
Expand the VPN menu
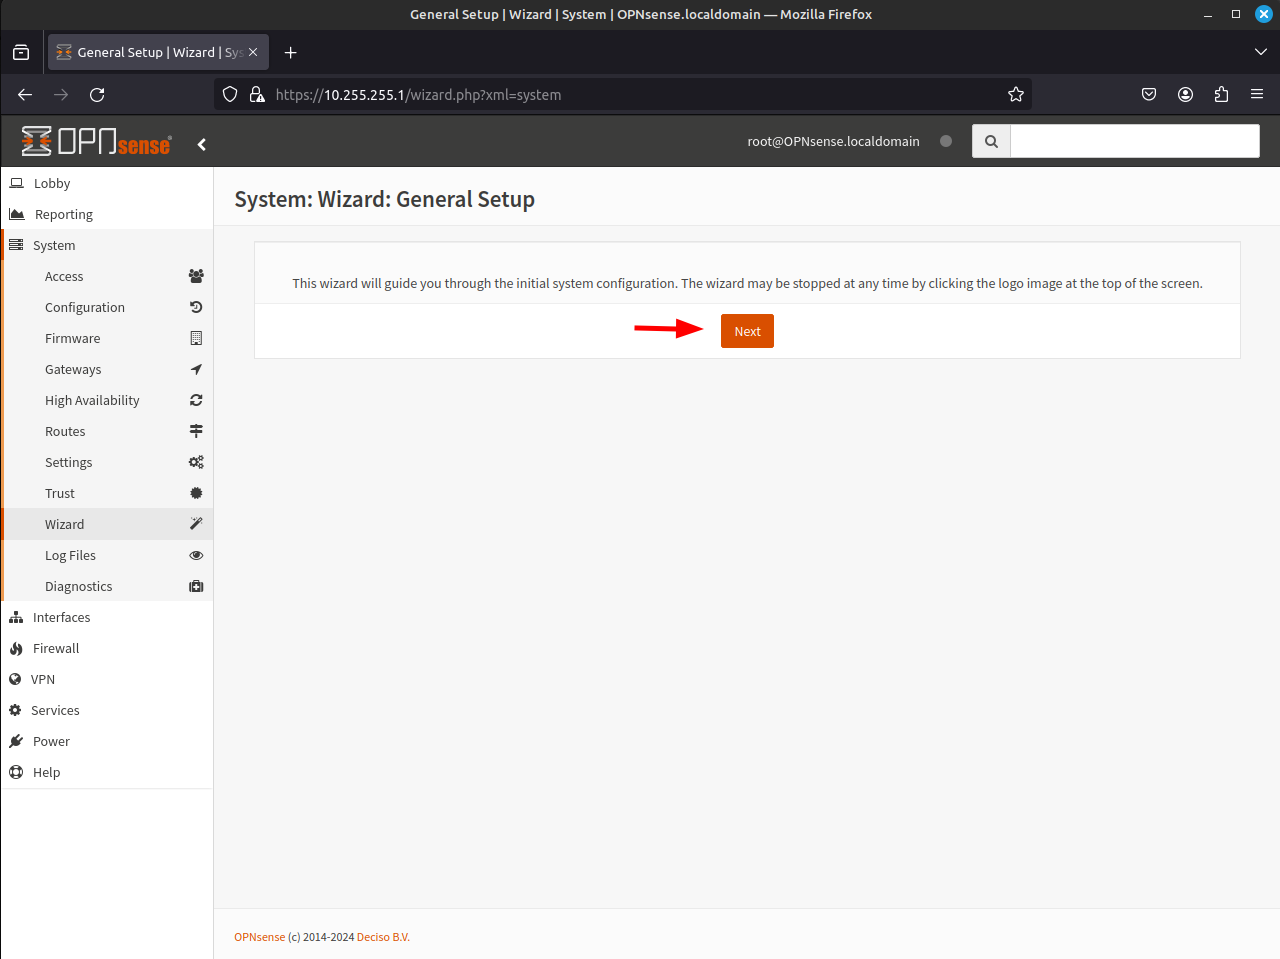tap(43, 679)
